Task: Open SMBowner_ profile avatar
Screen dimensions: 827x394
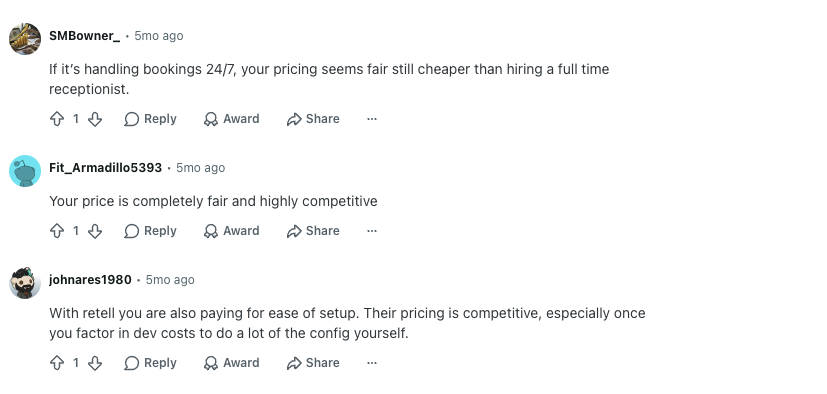Action: 25,39
